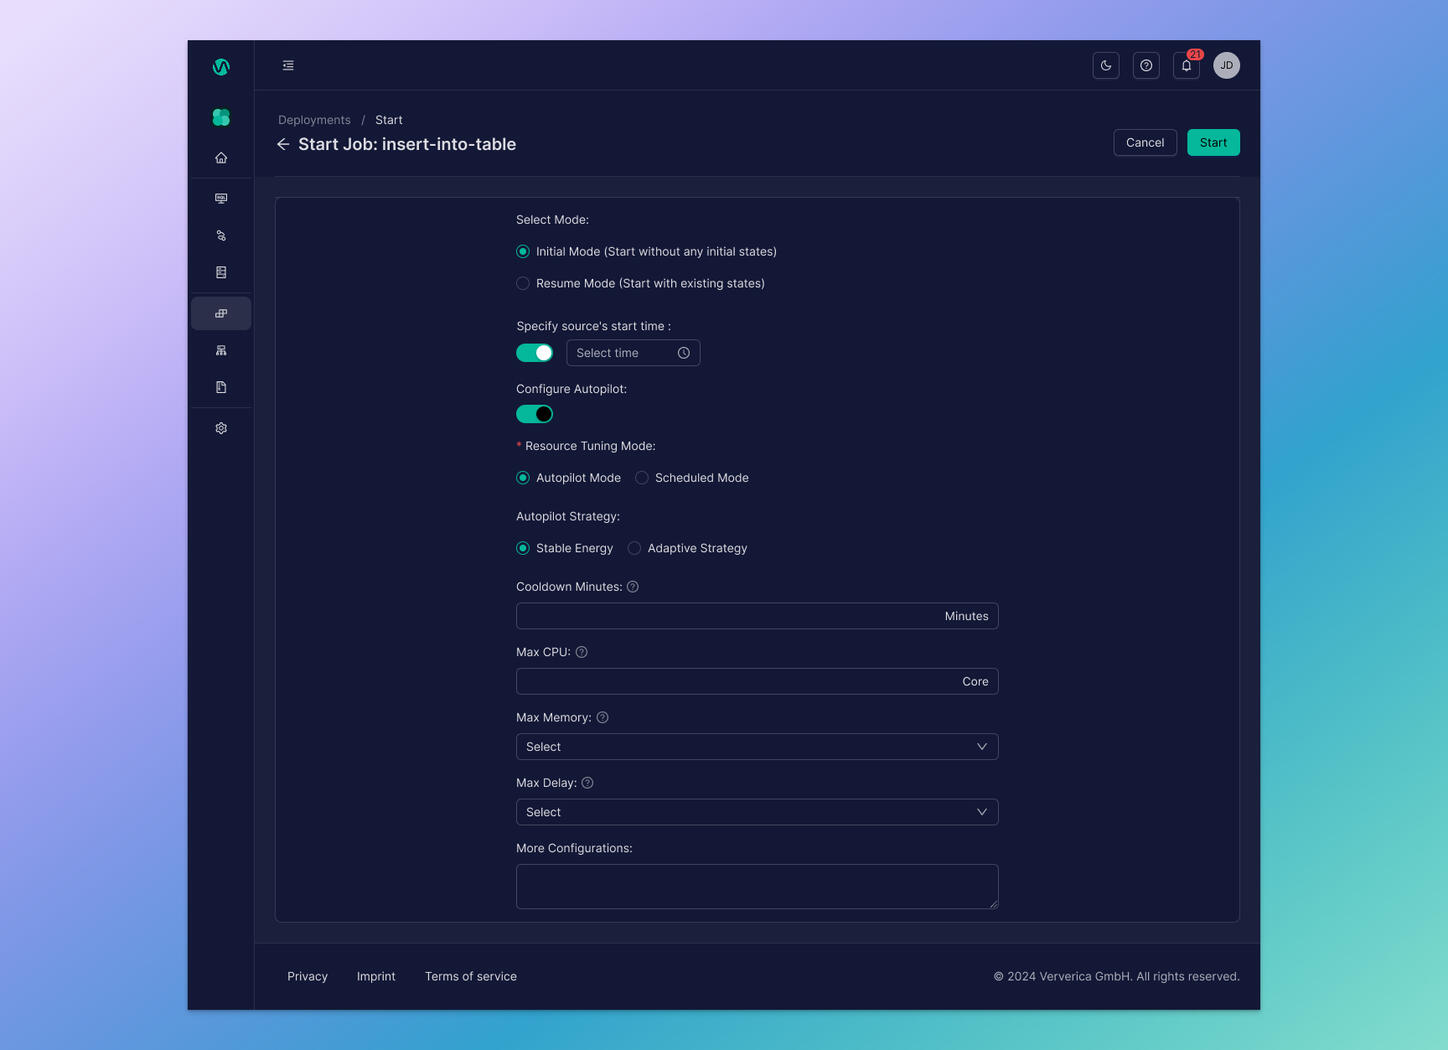Open the SQL editor sidebar icon
This screenshot has height=1050, width=1448.
click(x=220, y=198)
